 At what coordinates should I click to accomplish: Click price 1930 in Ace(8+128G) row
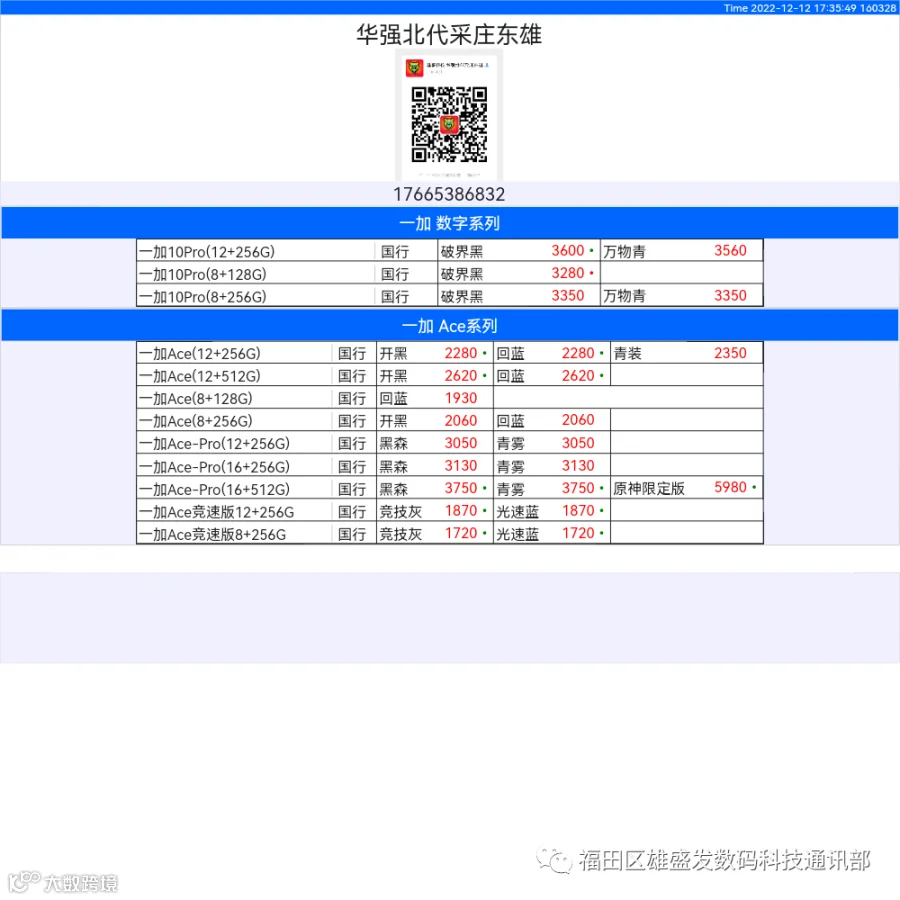pyautogui.click(x=461, y=398)
